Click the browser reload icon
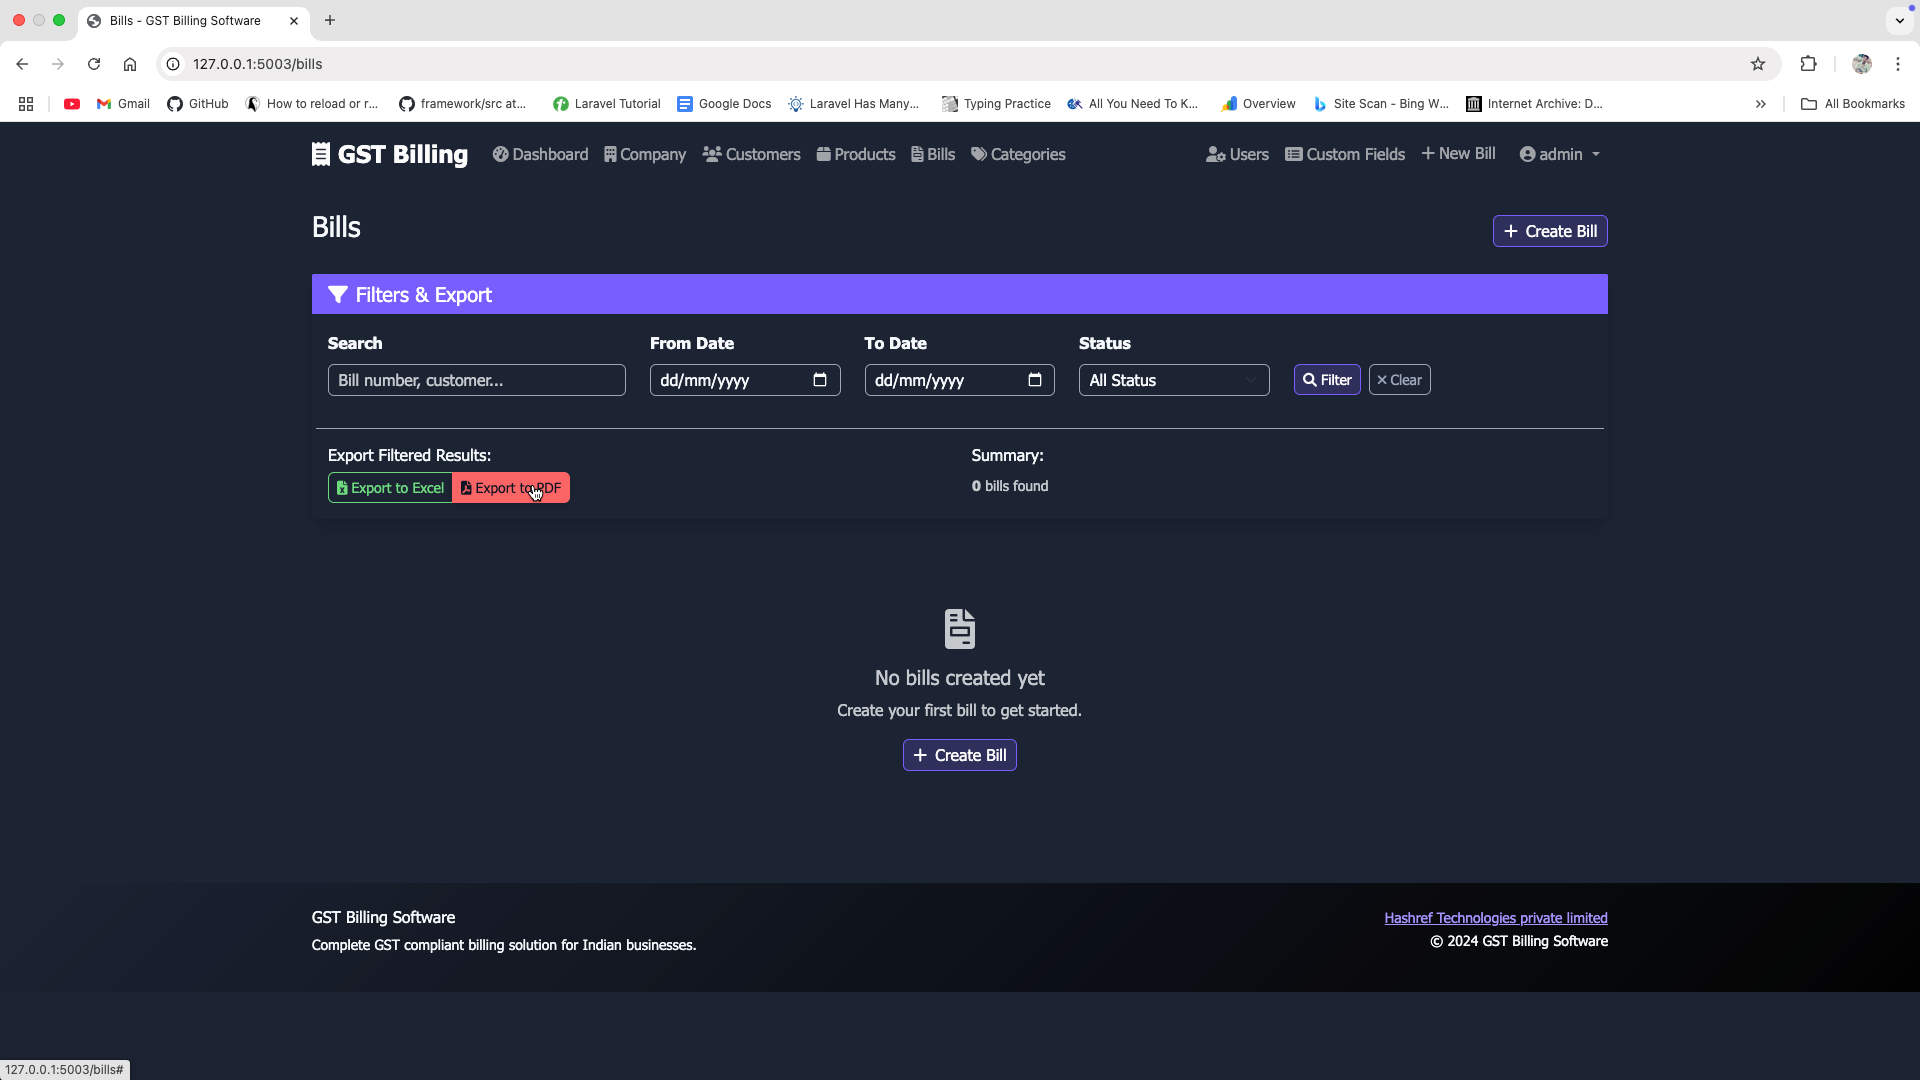1920x1080 pixels. pos(94,64)
